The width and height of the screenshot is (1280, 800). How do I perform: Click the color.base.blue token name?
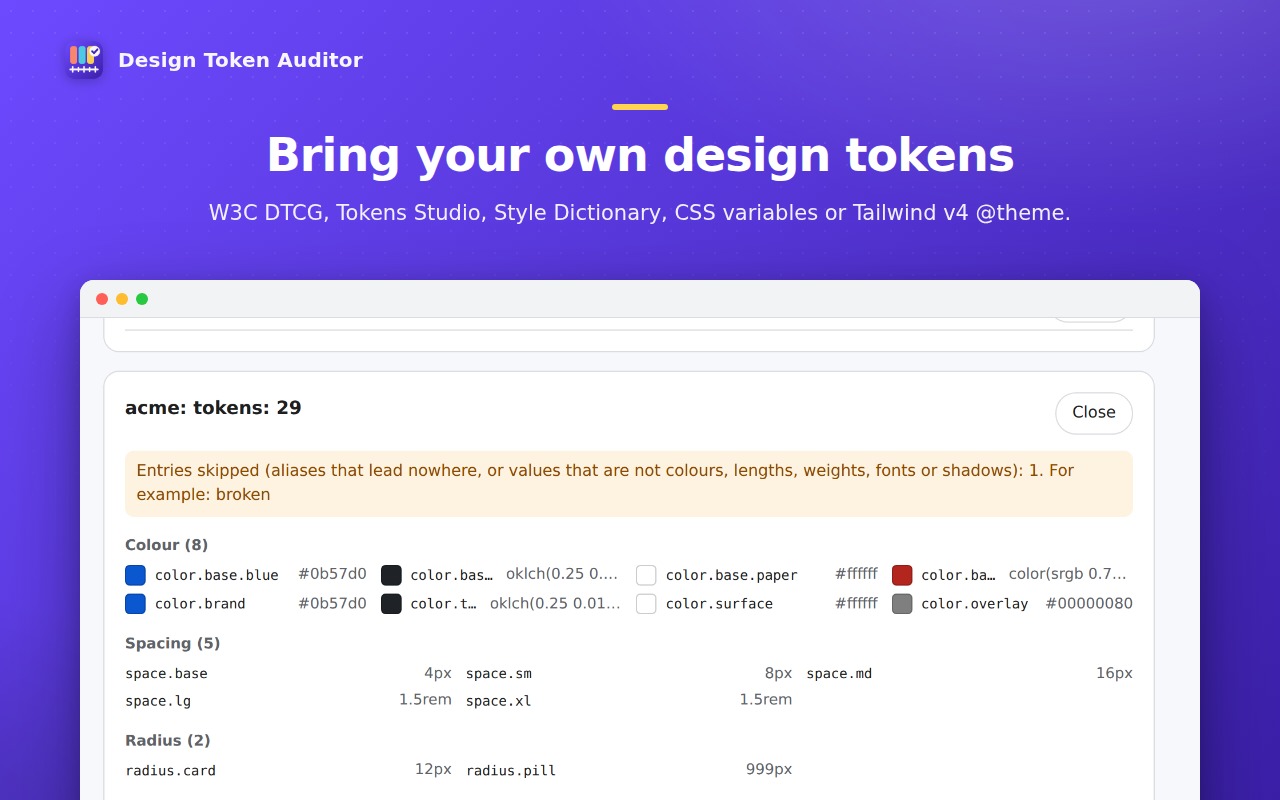click(x=217, y=575)
